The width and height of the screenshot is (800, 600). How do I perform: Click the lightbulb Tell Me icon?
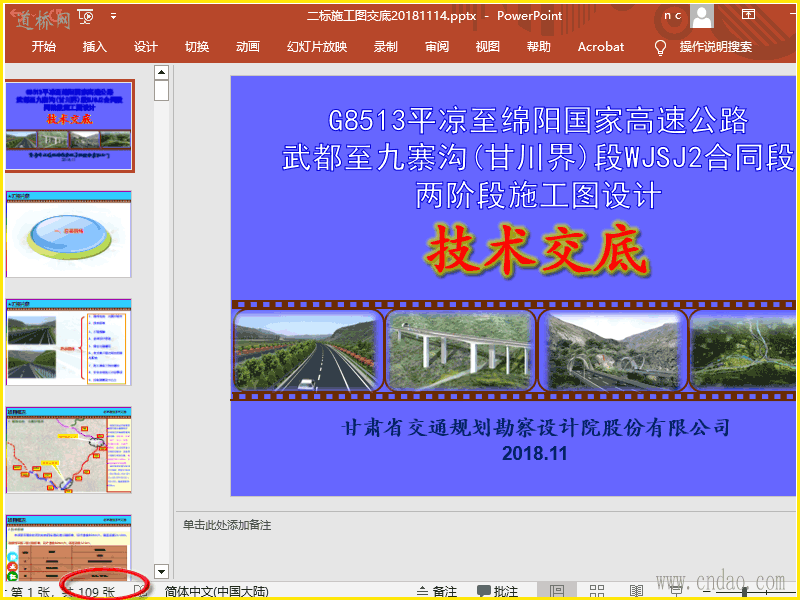tap(660, 47)
